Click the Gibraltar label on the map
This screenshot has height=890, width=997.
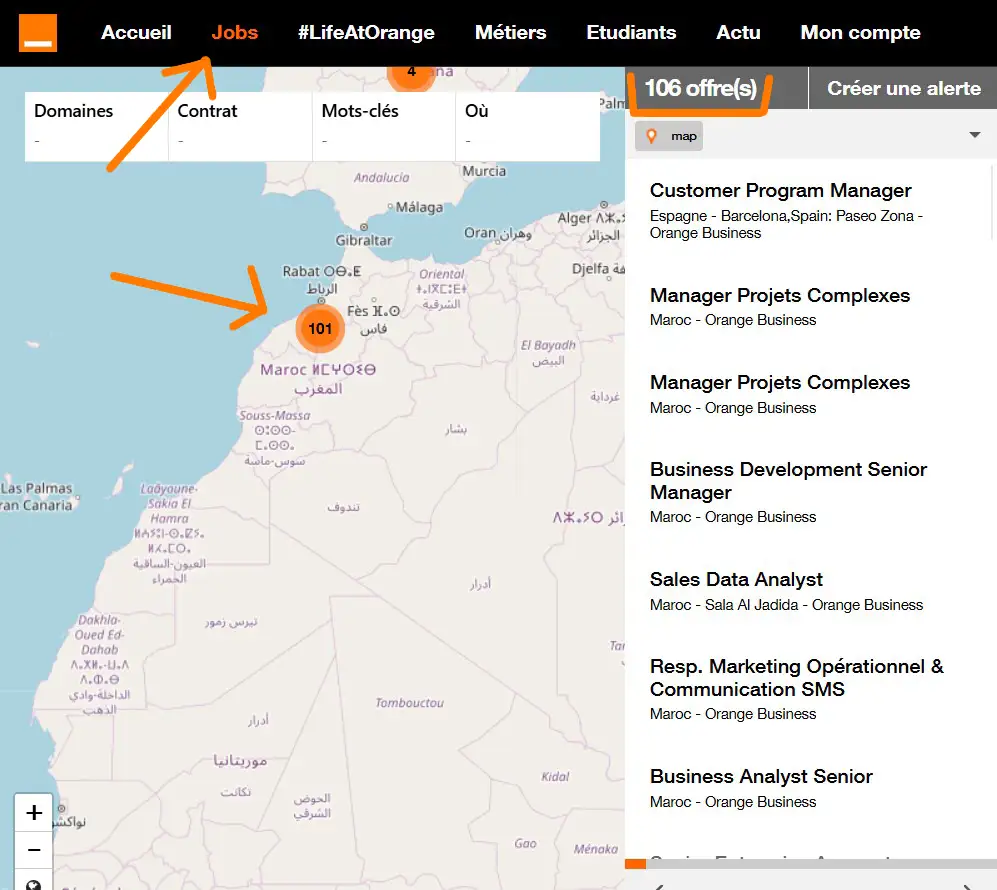(x=364, y=240)
